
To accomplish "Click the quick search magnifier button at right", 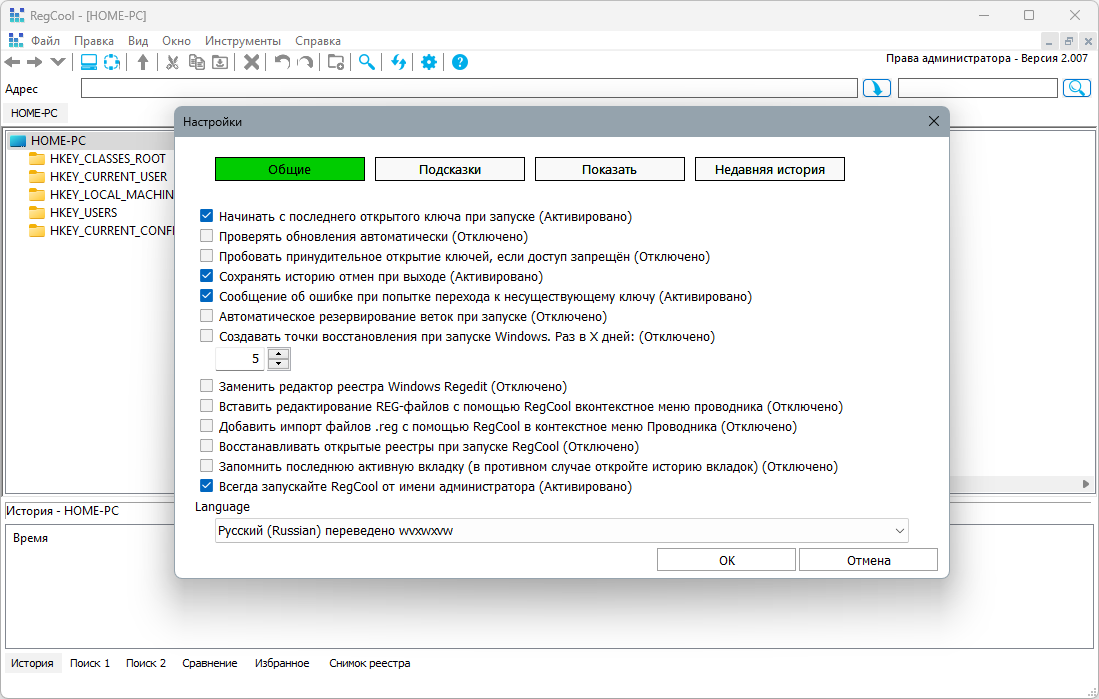I will (1077, 88).
